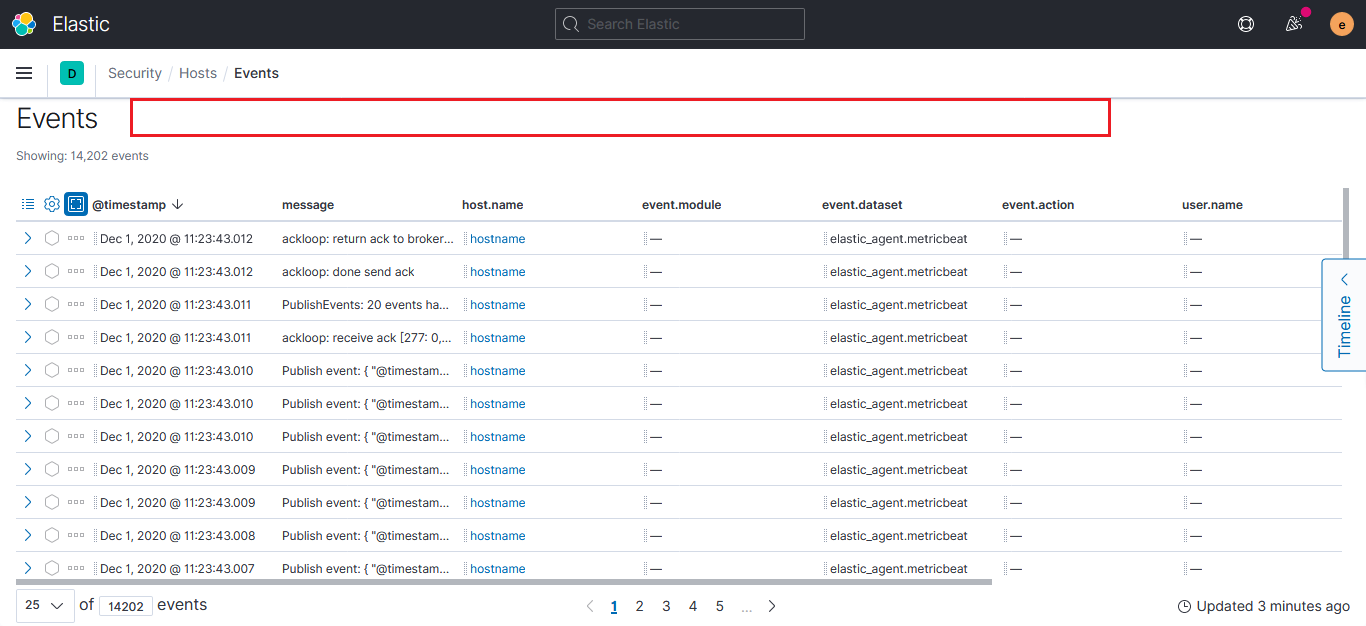The image size is (1366, 626).
Task: Open row density options with the list icon
Action: [27, 203]
